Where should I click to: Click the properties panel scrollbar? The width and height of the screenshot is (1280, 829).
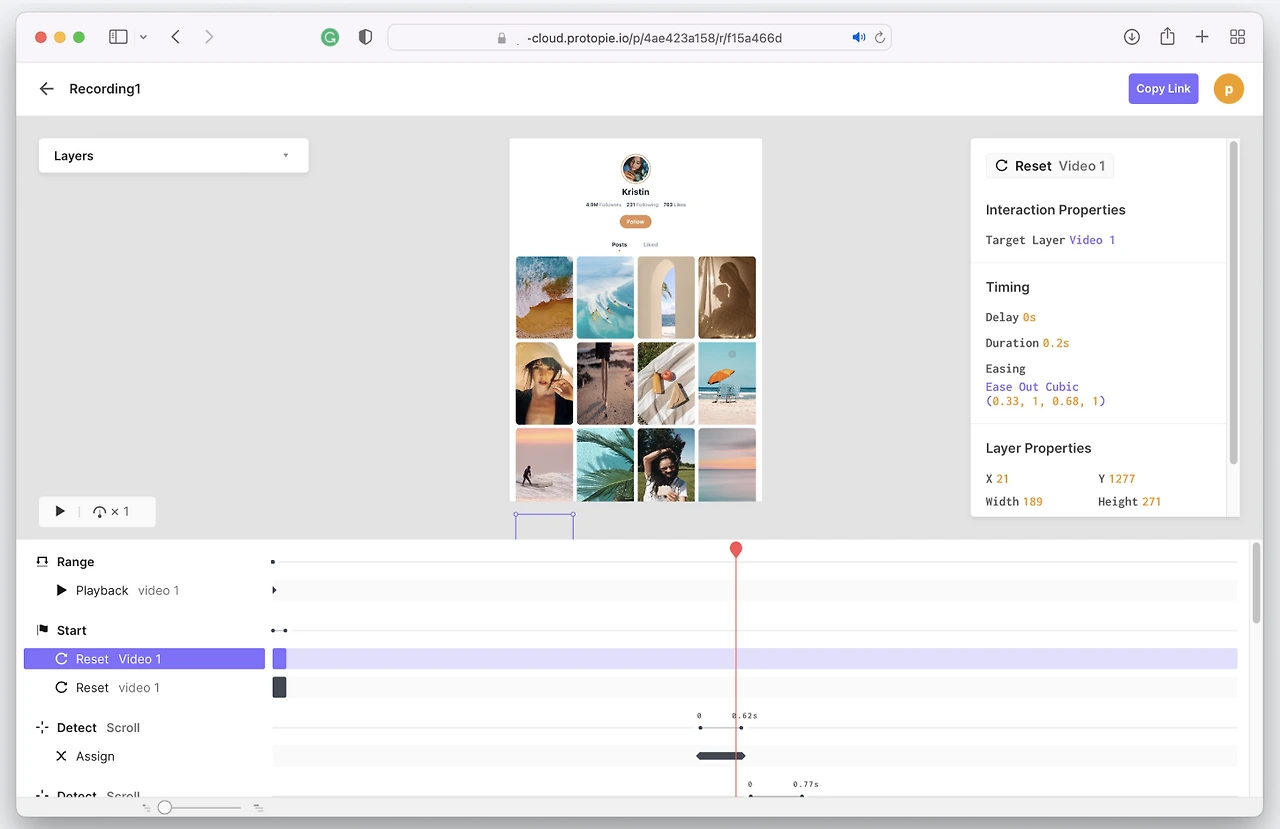[1234, 302]
